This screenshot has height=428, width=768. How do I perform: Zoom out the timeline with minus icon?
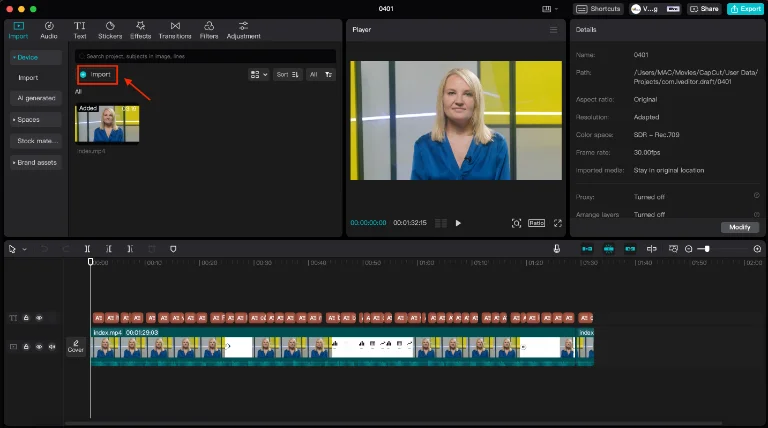(689, 249)
